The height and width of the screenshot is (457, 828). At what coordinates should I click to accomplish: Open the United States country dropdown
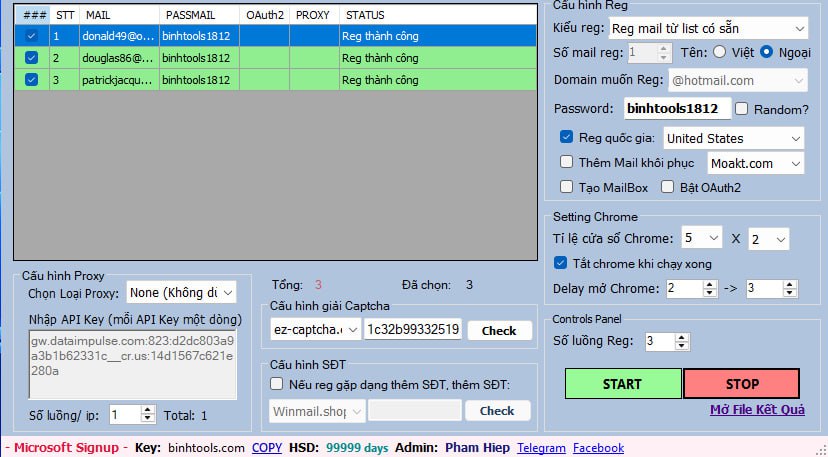coord(733,138)
